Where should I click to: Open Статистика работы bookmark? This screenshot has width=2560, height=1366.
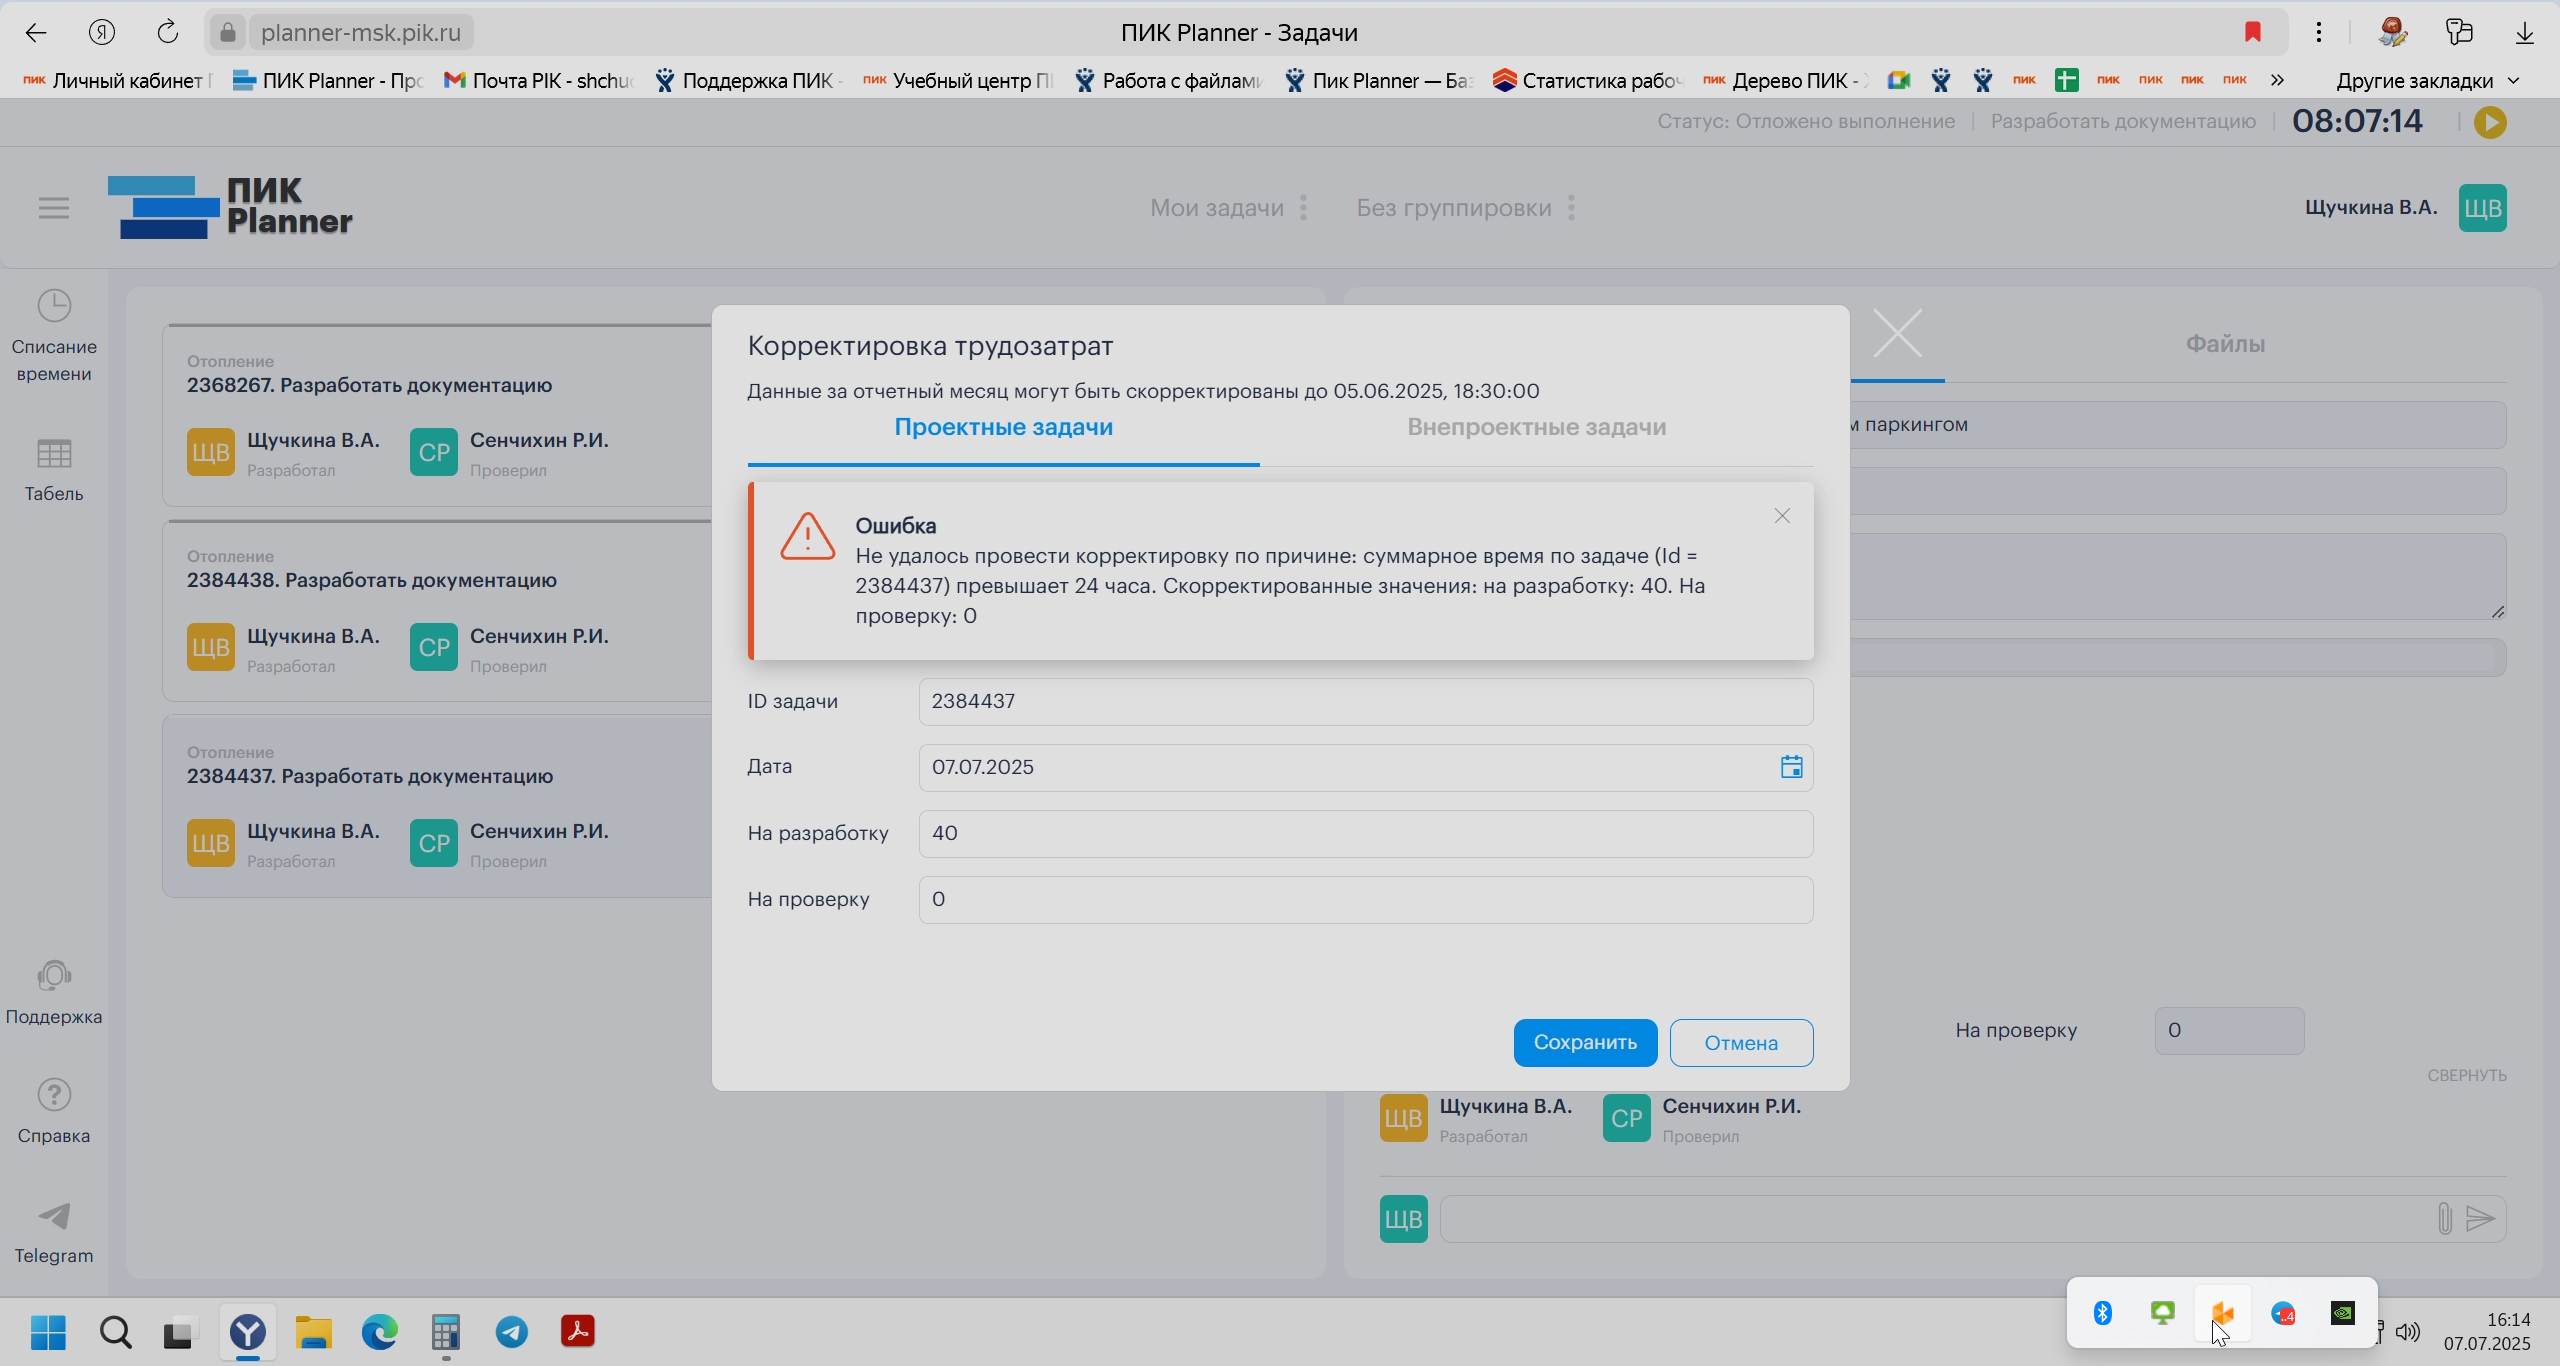click(x=1588, y=81)
